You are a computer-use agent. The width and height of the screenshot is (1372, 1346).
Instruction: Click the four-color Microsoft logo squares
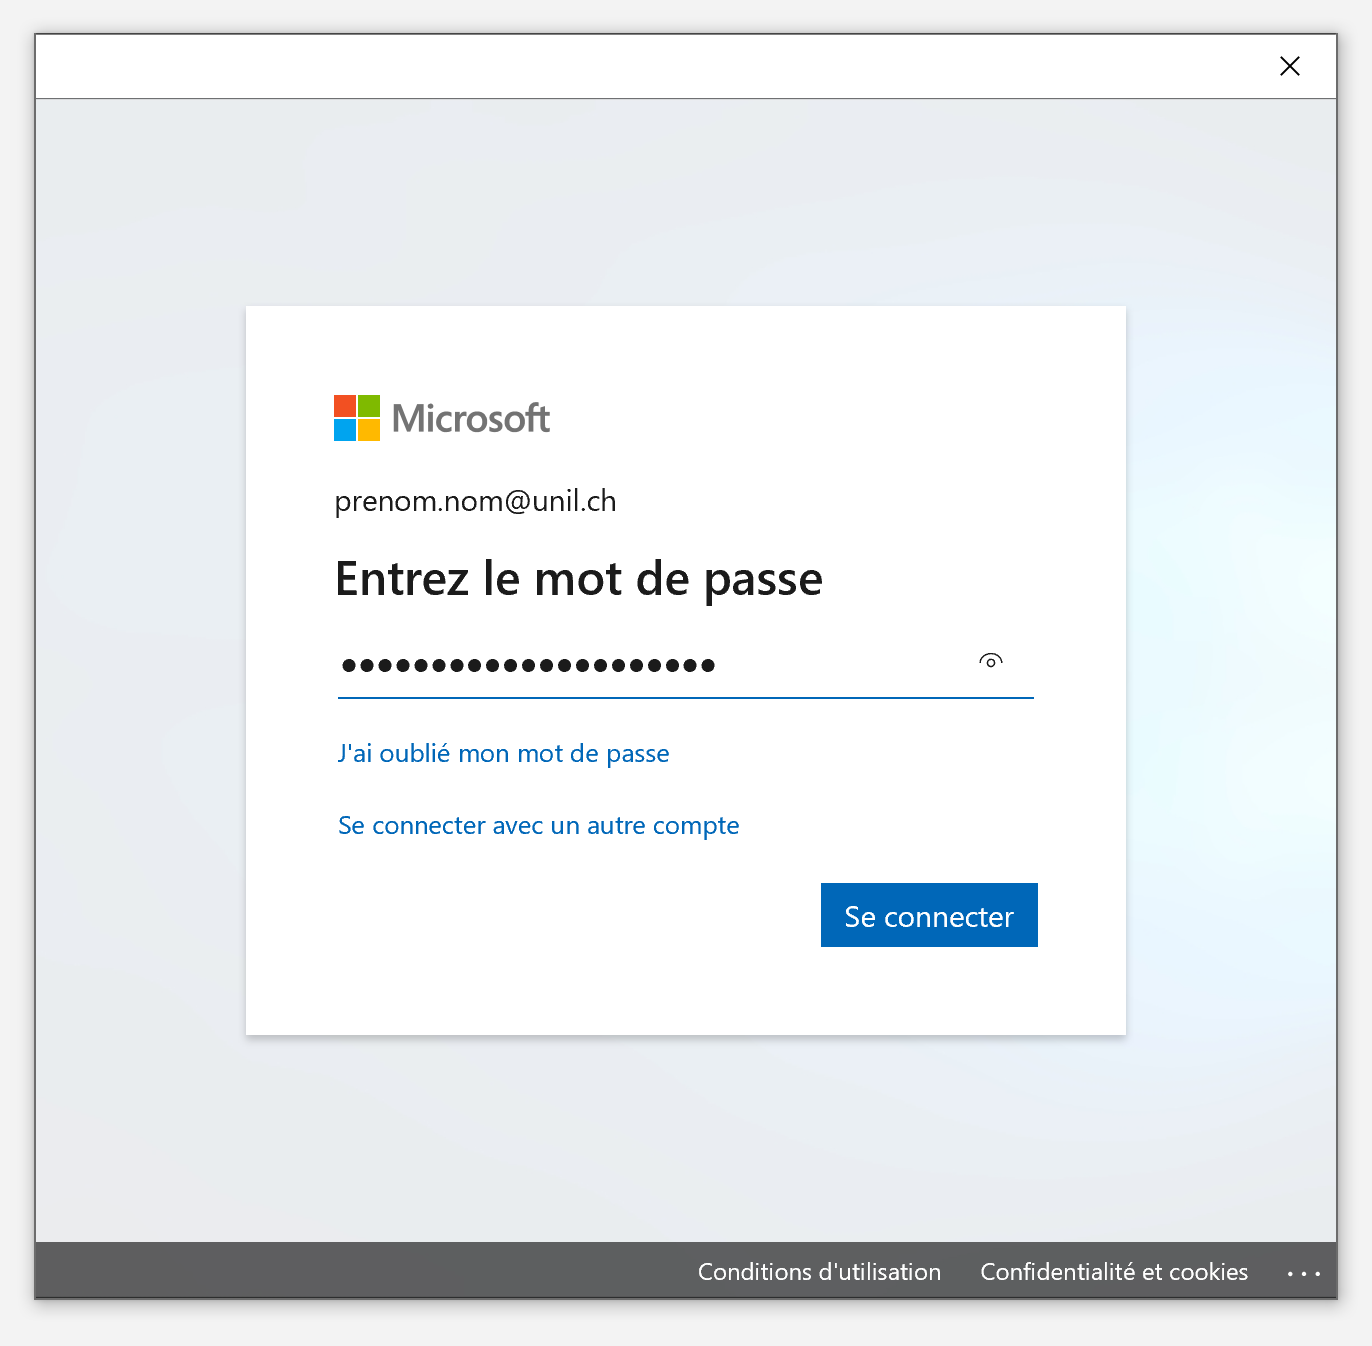357,418
